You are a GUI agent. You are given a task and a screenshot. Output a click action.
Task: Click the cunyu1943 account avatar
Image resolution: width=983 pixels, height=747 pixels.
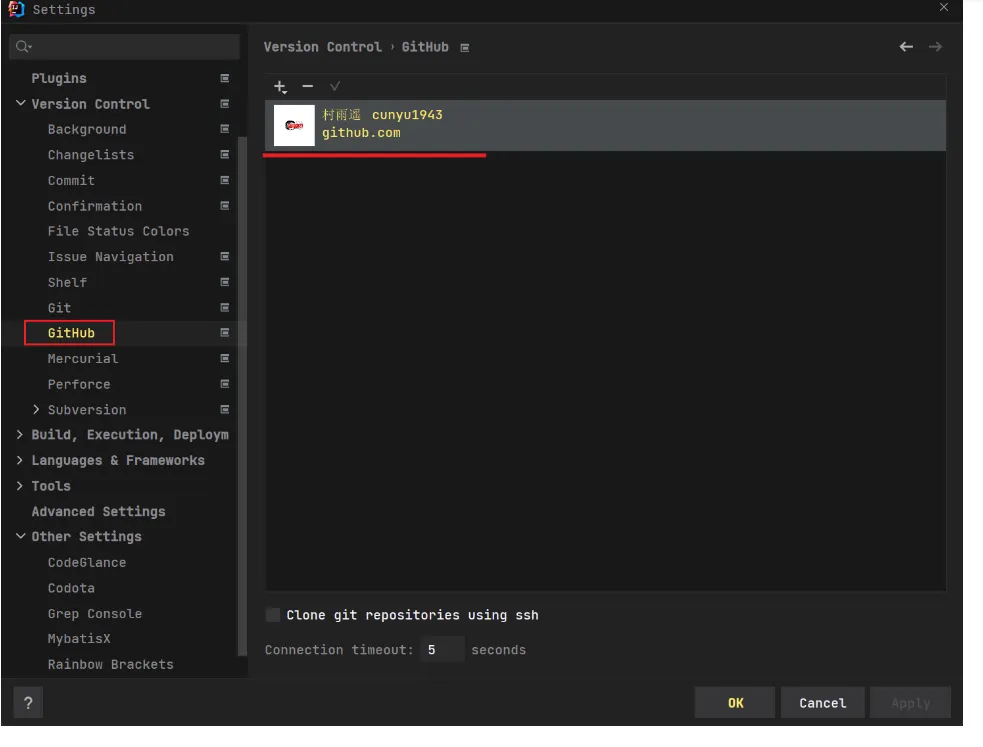click(x=294, y=125)
